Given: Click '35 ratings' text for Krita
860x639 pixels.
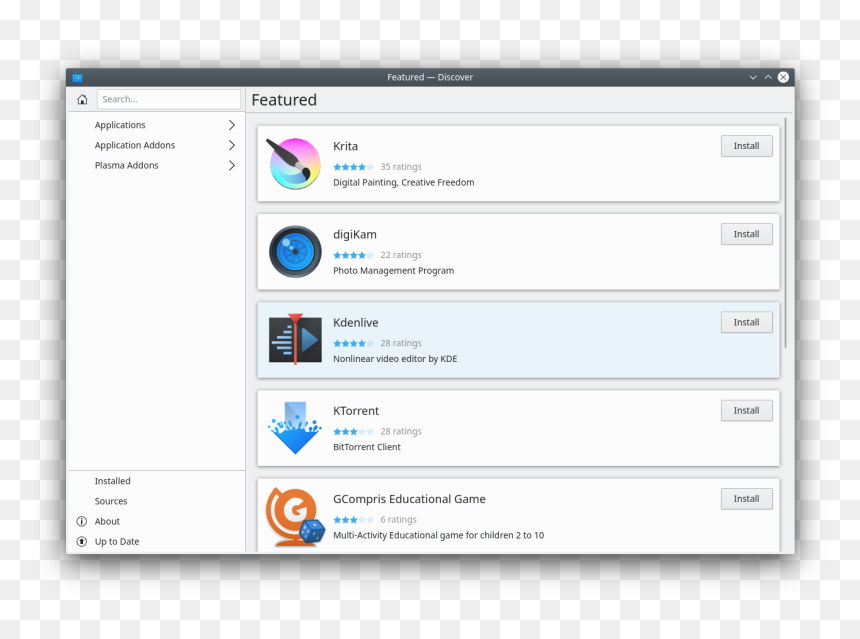Looking at the screenshot, I should 401,167.
